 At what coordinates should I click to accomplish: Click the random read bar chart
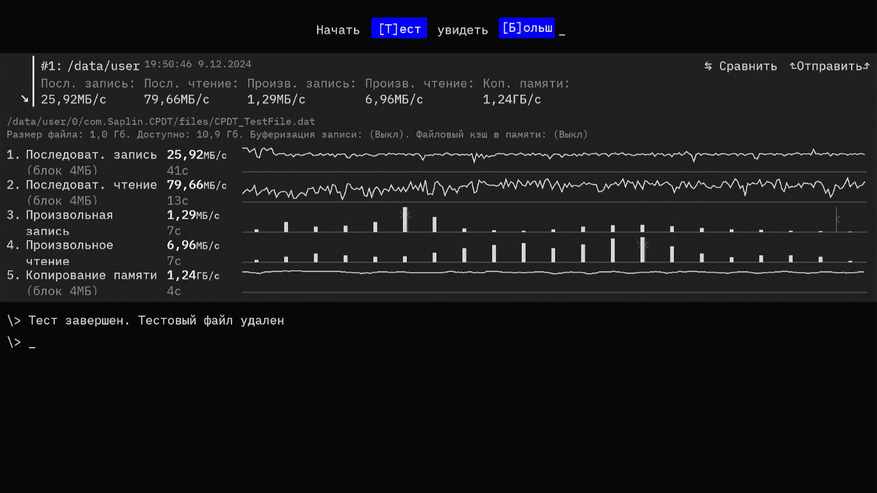tap(554, 249)
